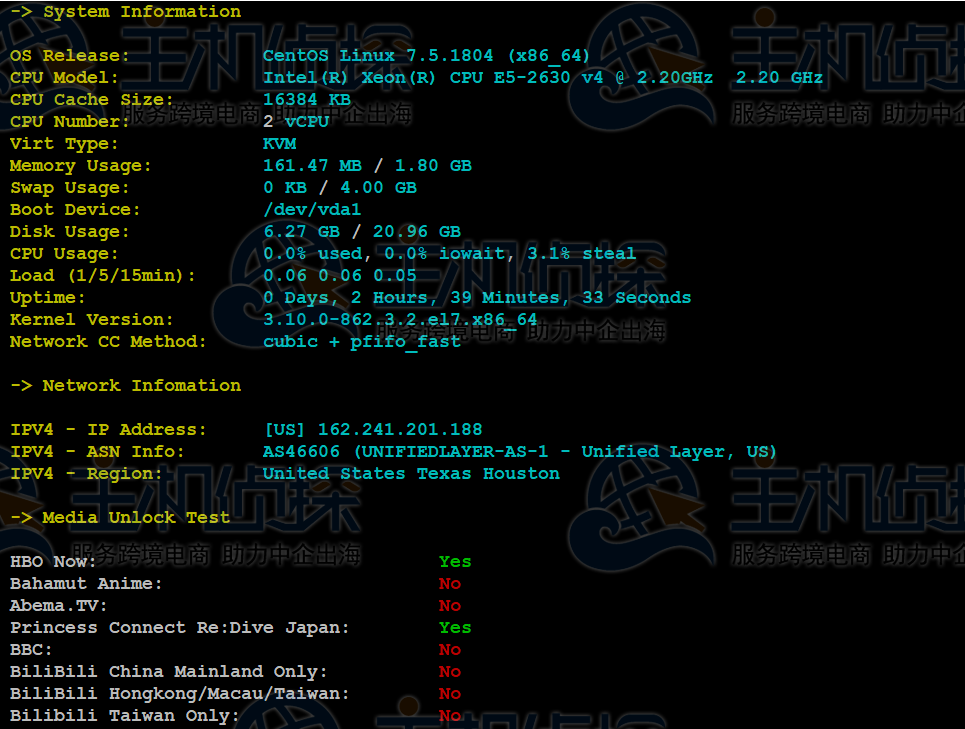Select the 'No' result for Bahamut Anime
The height and width of the screenshot is (729, 965).
[450, 584]
